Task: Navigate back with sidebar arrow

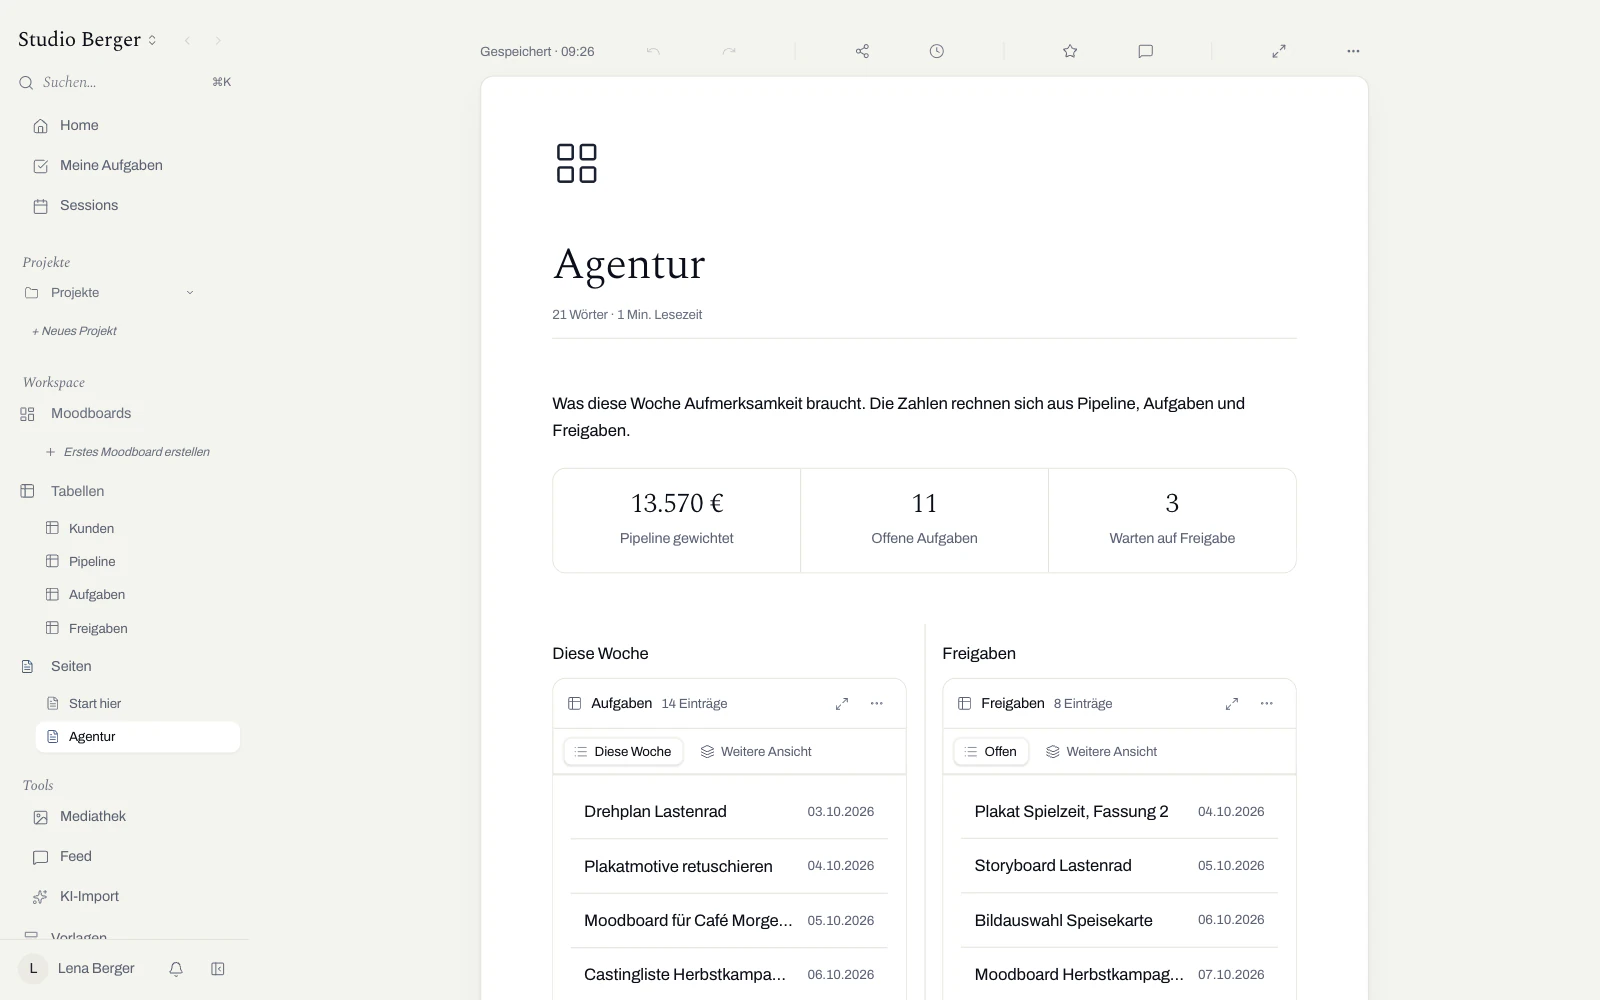Action: coord(187,41)
